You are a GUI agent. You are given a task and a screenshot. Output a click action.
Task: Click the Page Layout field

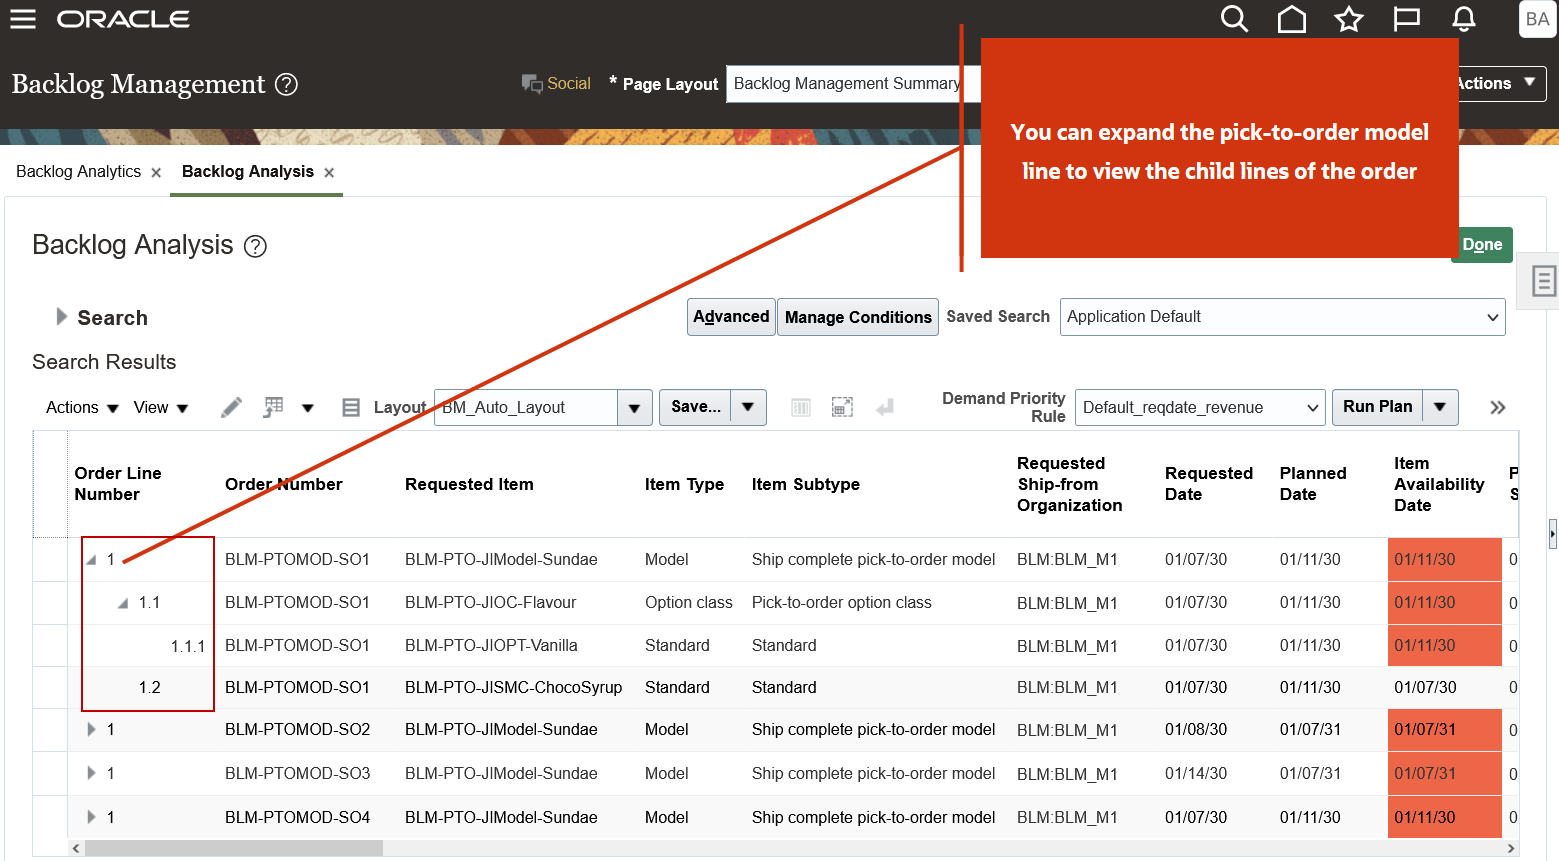[853, 84]
